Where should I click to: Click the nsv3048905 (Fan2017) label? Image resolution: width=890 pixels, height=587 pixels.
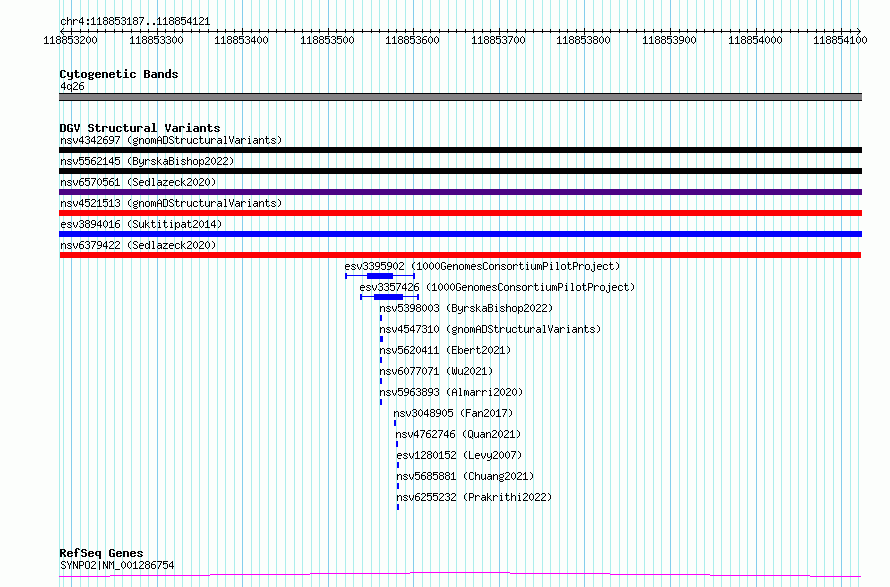453,413
